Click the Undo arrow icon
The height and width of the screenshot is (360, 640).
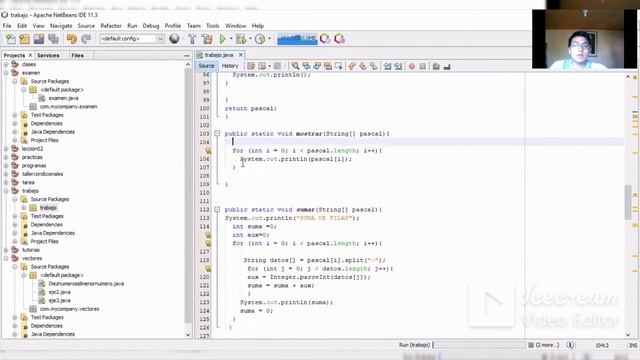(72, 39)
